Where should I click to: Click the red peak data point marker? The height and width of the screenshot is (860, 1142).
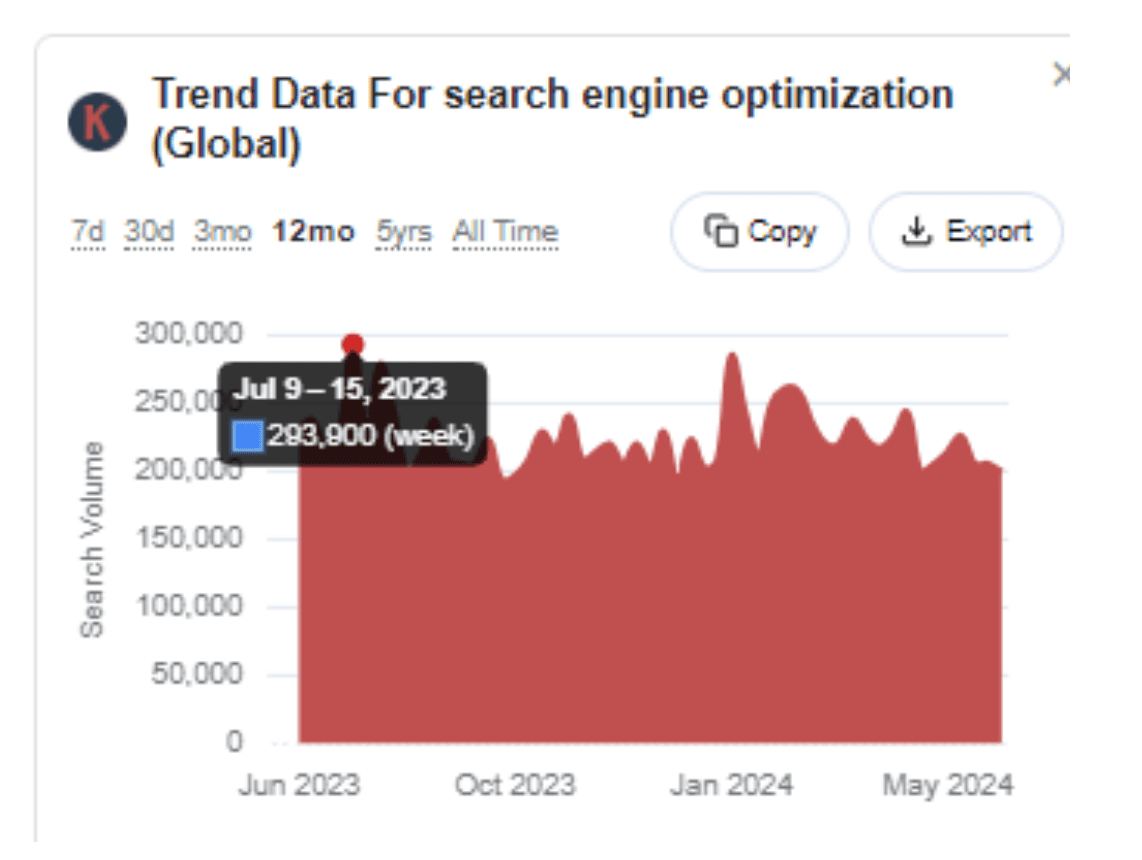click(x=352, y=343)
